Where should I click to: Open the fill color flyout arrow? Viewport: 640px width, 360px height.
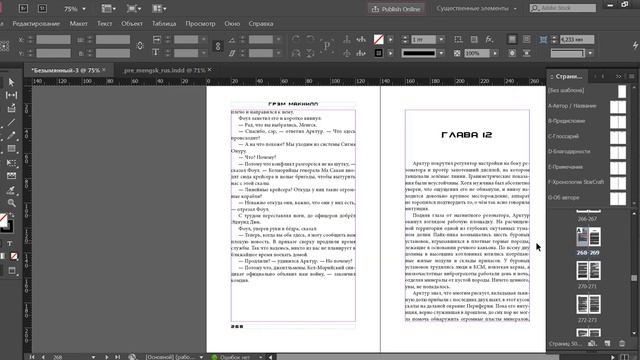point(391,40)
